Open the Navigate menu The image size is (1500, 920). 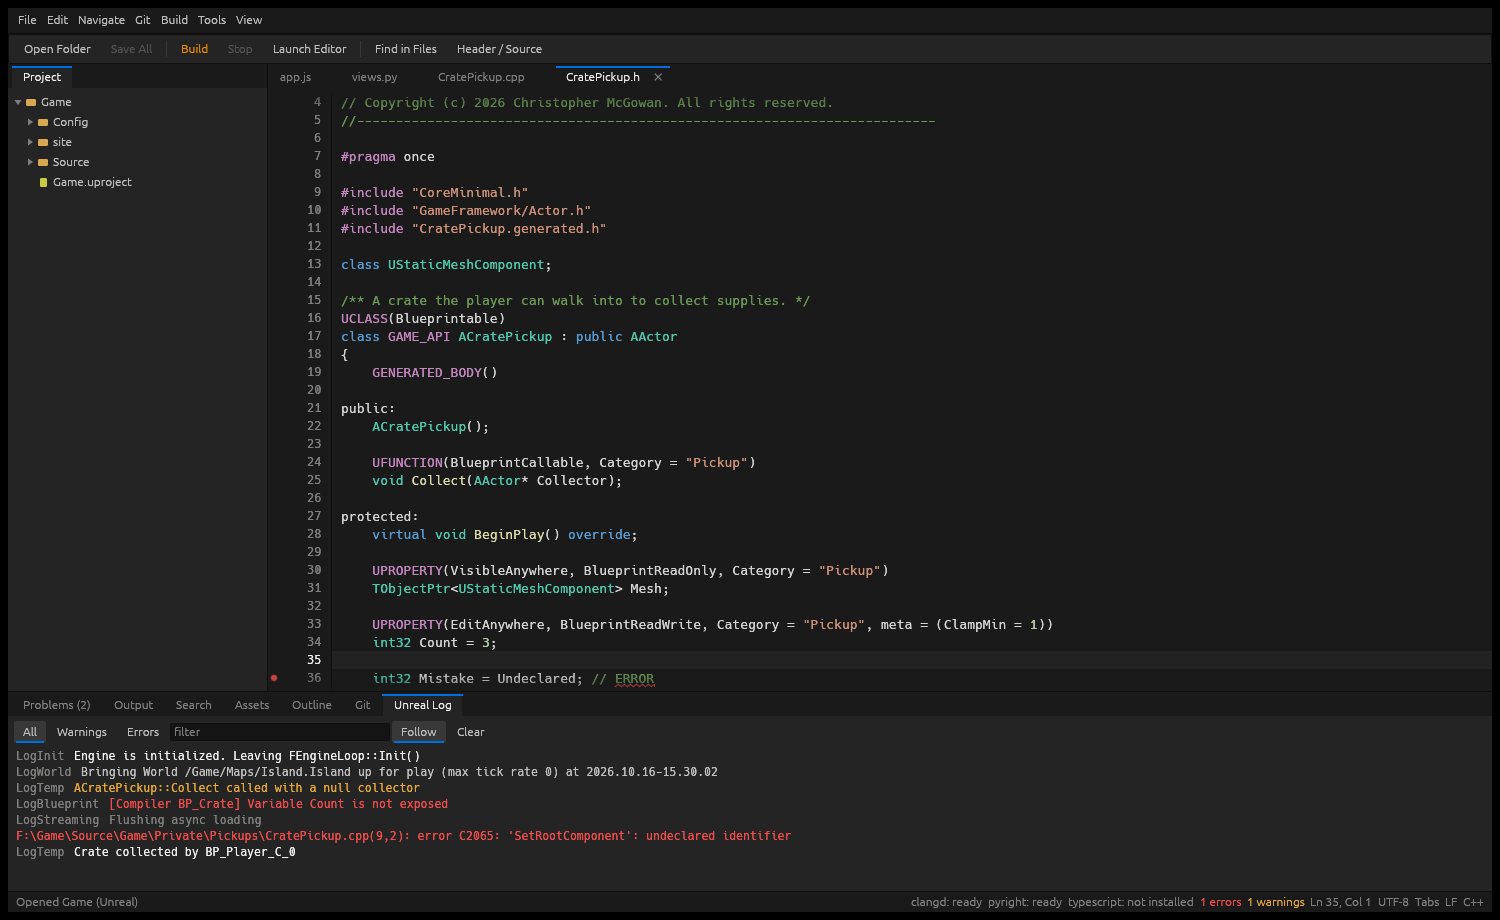[101, 20]
